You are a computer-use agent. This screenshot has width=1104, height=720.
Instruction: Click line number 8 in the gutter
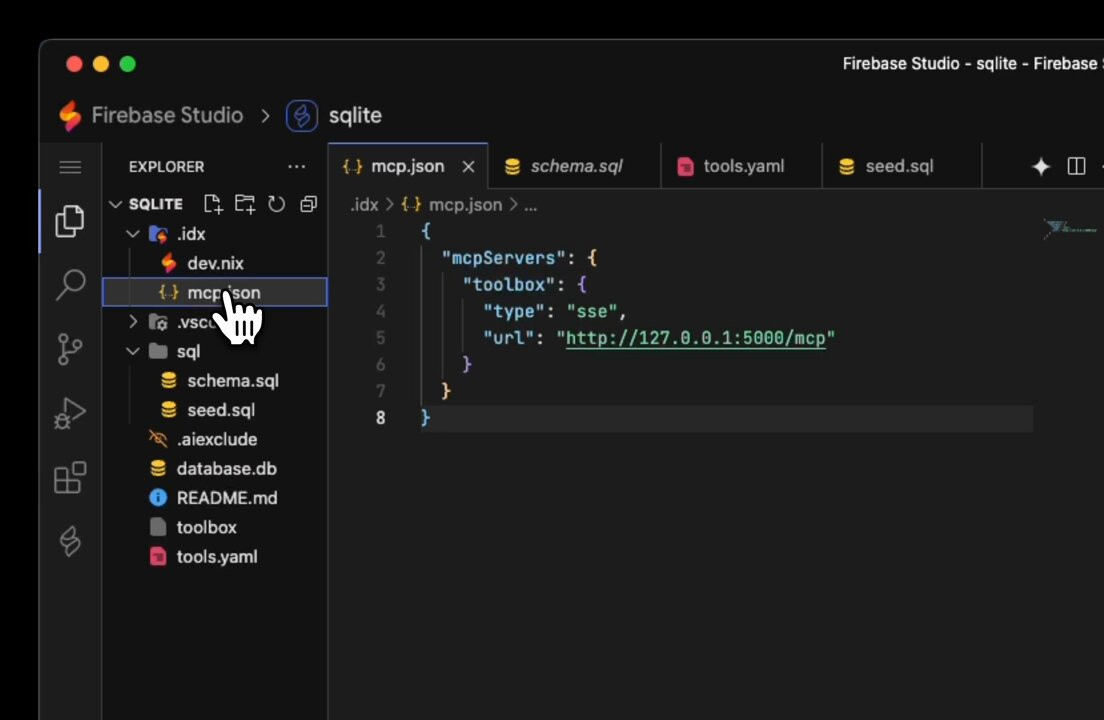tap(380, 418)
